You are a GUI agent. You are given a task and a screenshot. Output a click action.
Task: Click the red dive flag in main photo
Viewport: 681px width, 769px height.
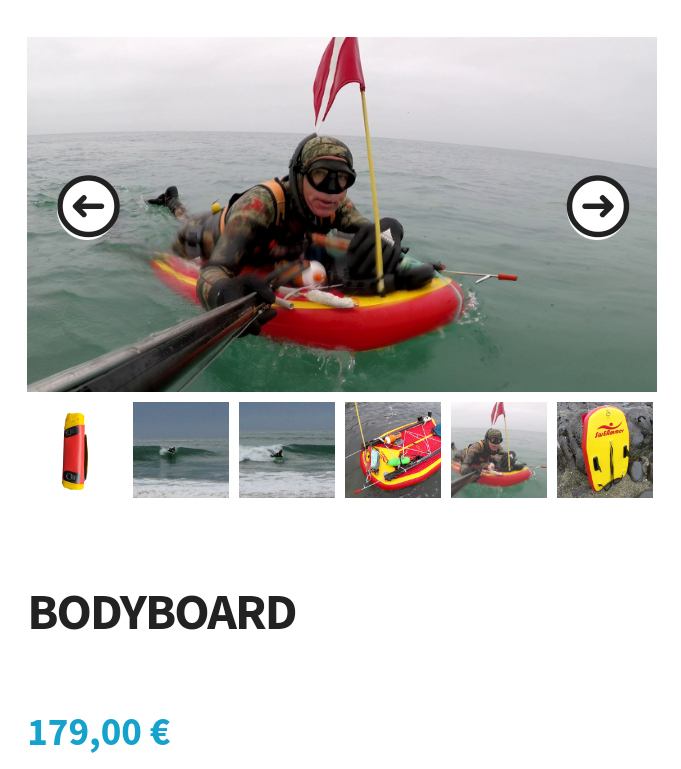(338, 78)
